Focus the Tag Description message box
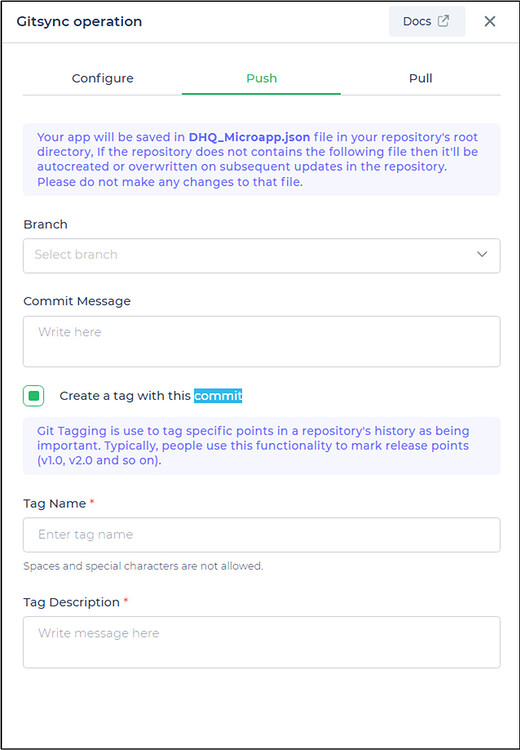The width and height of the screenshot is (520, 750). [262, 642]
